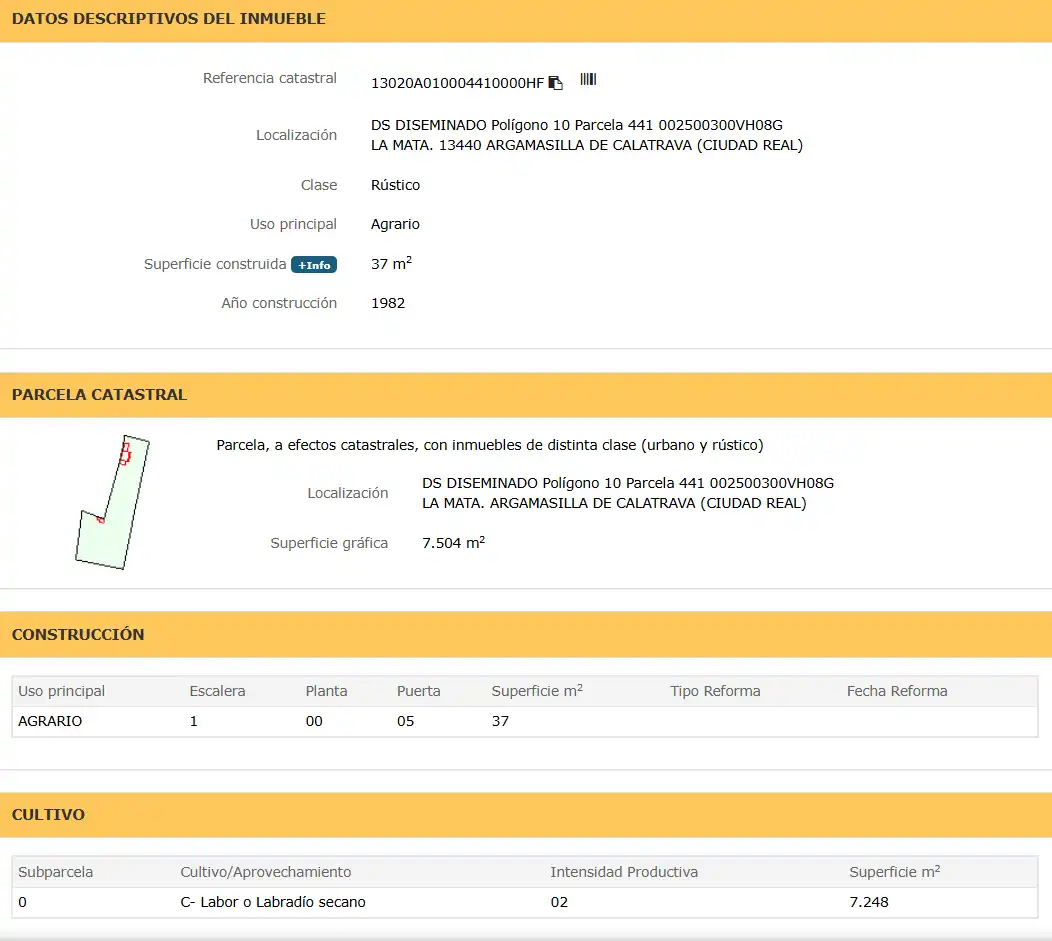
Task: Select the reference value 13020A010004410000HF
Action: (458, 83)
